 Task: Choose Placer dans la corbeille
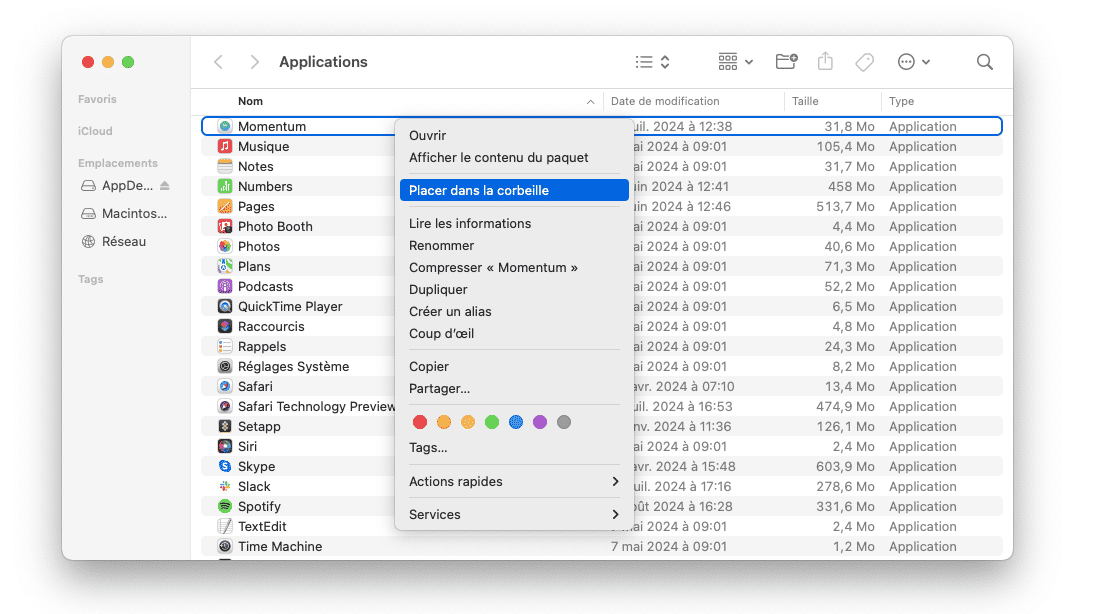(514, 190)
